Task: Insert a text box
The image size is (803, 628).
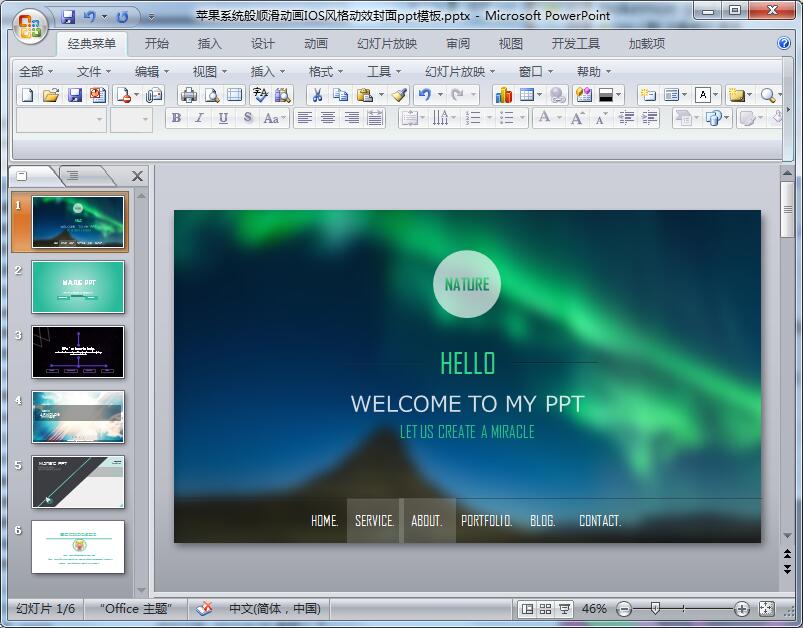Action: [x=703, y=95]
